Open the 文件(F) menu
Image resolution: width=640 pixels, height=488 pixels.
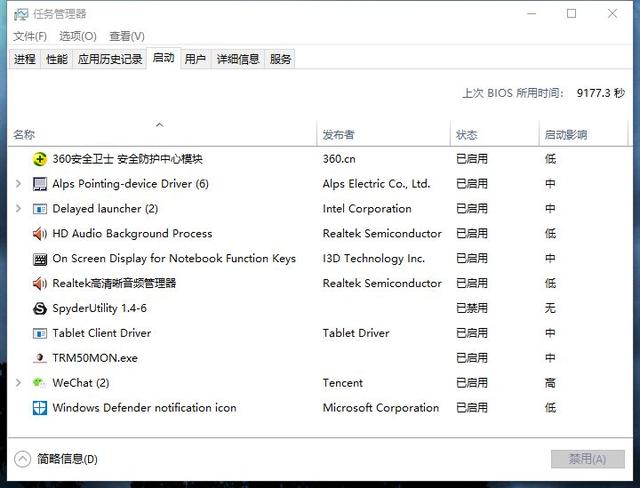tap(30, 36)
